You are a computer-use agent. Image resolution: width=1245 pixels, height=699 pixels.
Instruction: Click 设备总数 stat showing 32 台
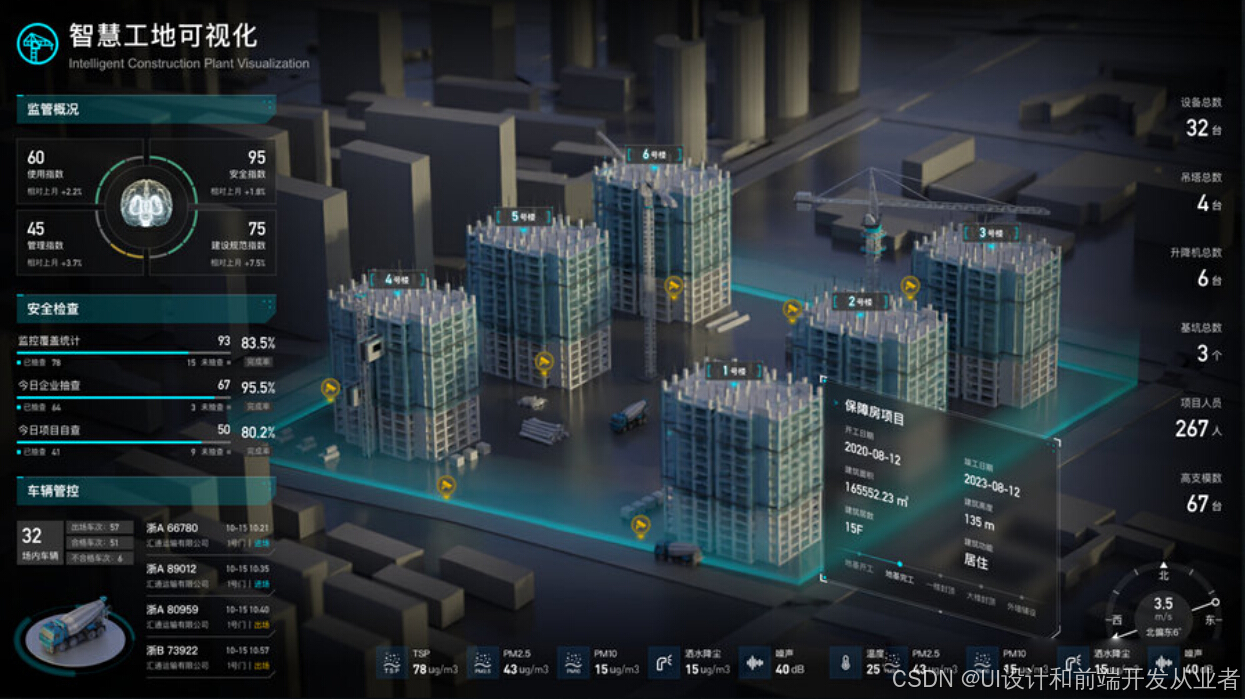(1202, 118)
